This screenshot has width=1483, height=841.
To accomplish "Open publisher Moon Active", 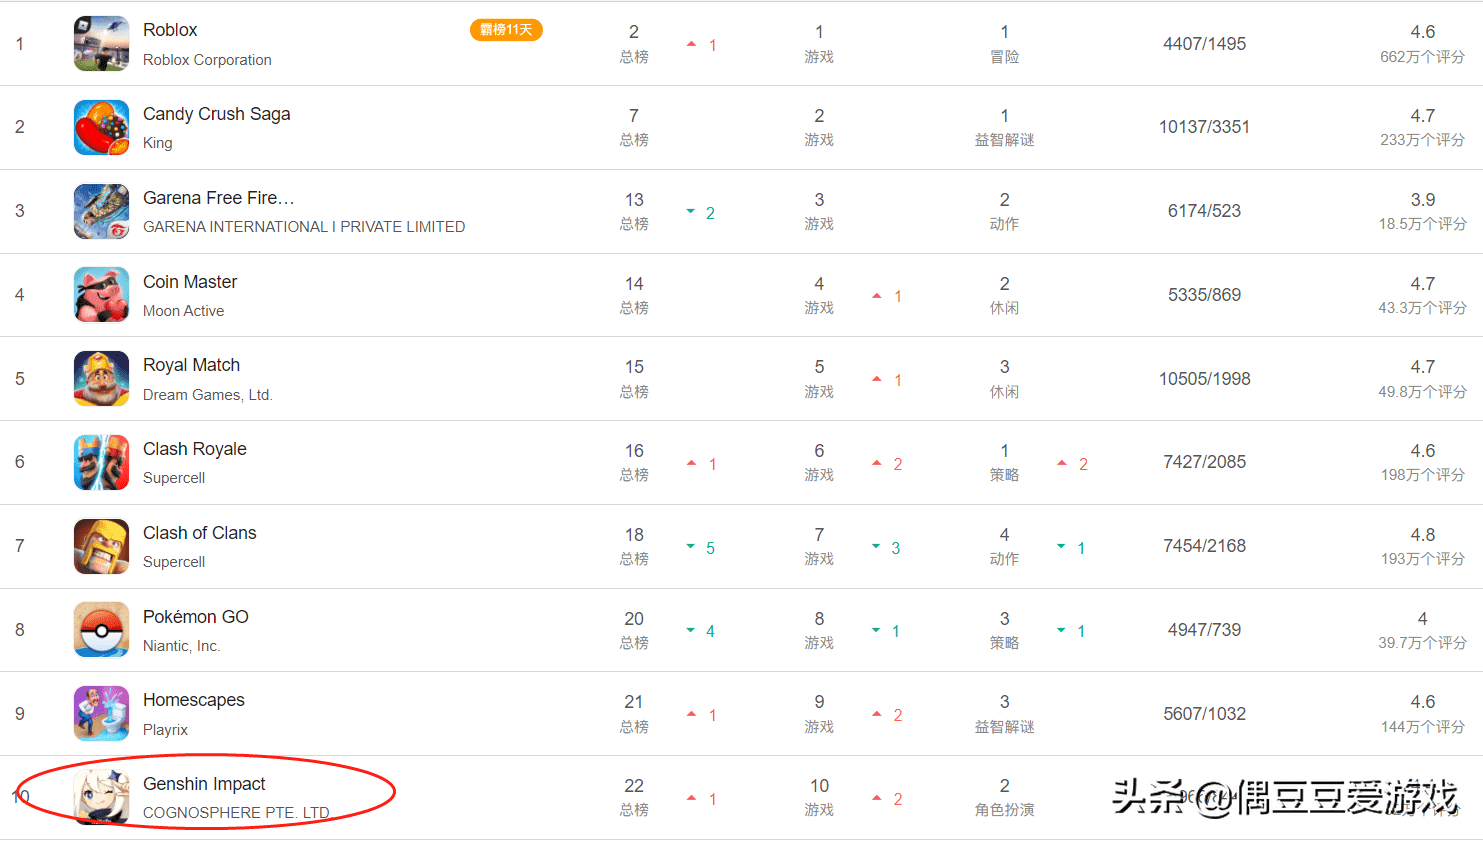I will (x=184, y=311).
